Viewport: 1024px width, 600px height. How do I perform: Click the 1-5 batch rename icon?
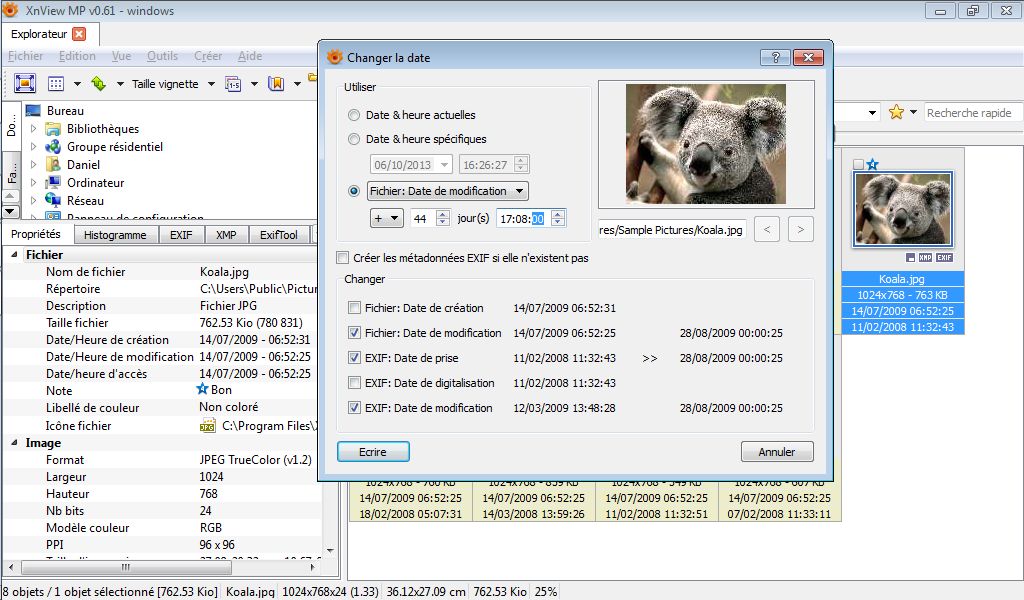[x=233, y=84]
